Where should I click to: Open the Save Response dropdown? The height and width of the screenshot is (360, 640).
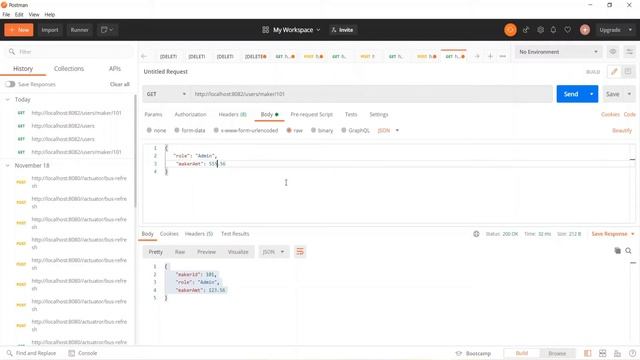pos(613,234)
